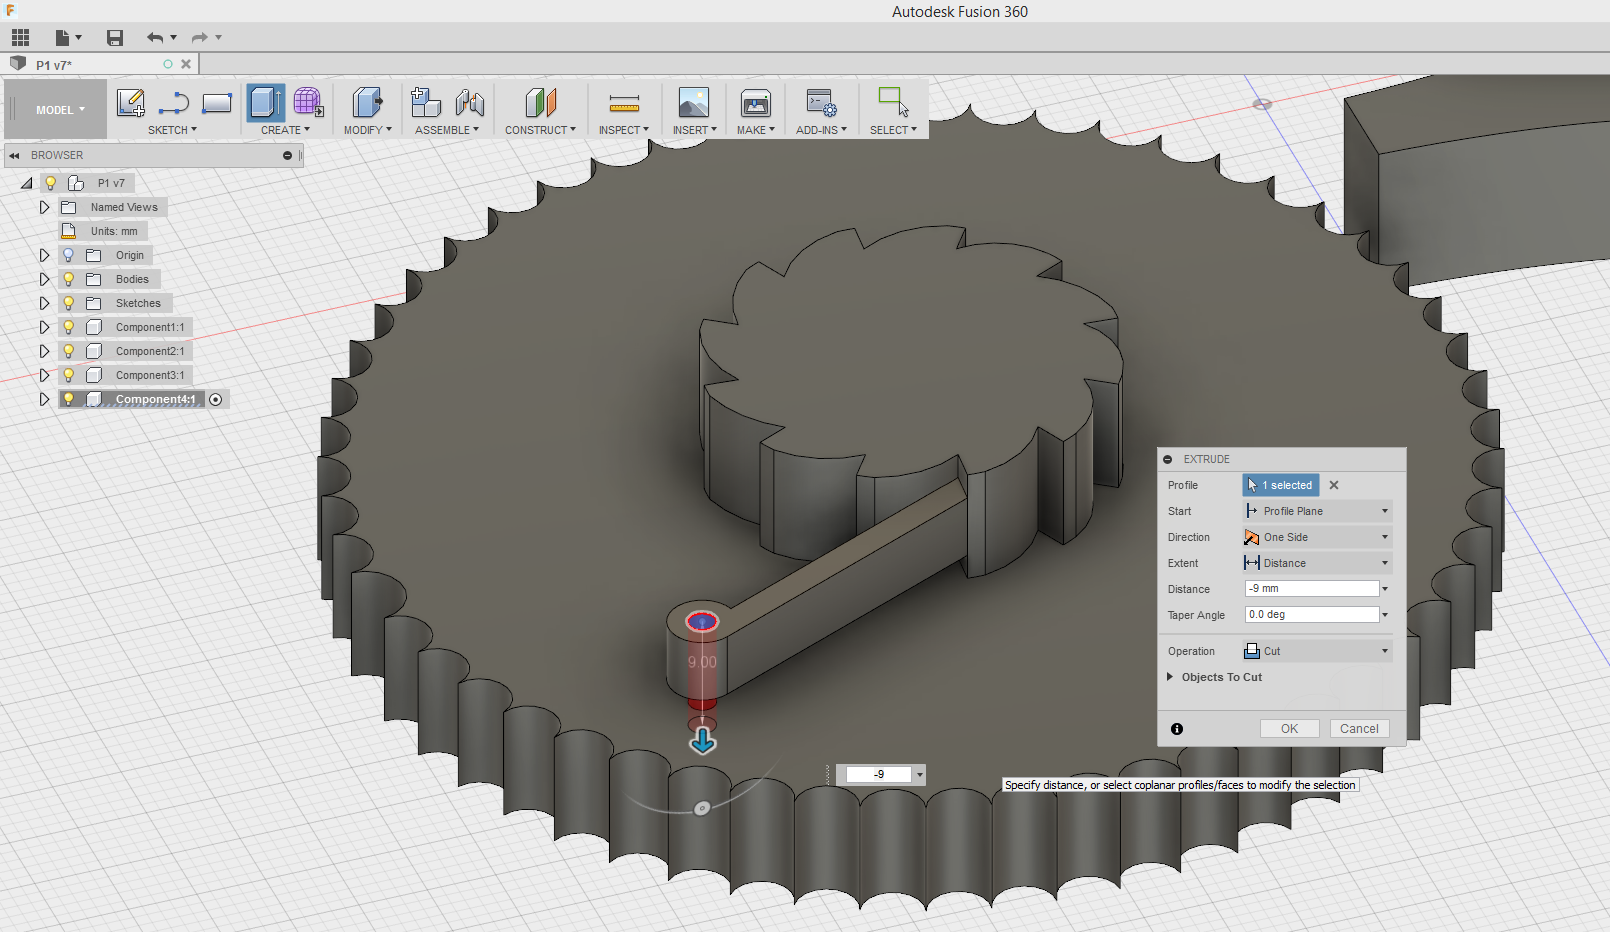Open the Create Form sculpt icon
The width and height of the screenshot is (1610, 932).
coord(309,102)
